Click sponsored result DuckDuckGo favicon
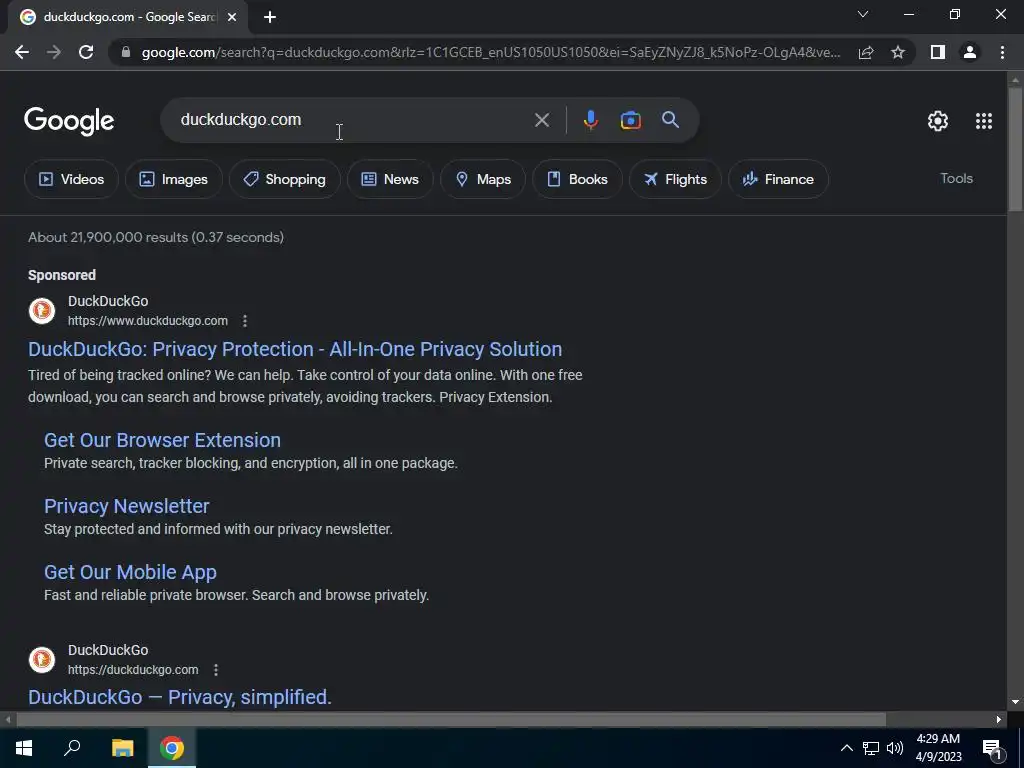Screen dimensions: 1024x768 pos(42,311)
